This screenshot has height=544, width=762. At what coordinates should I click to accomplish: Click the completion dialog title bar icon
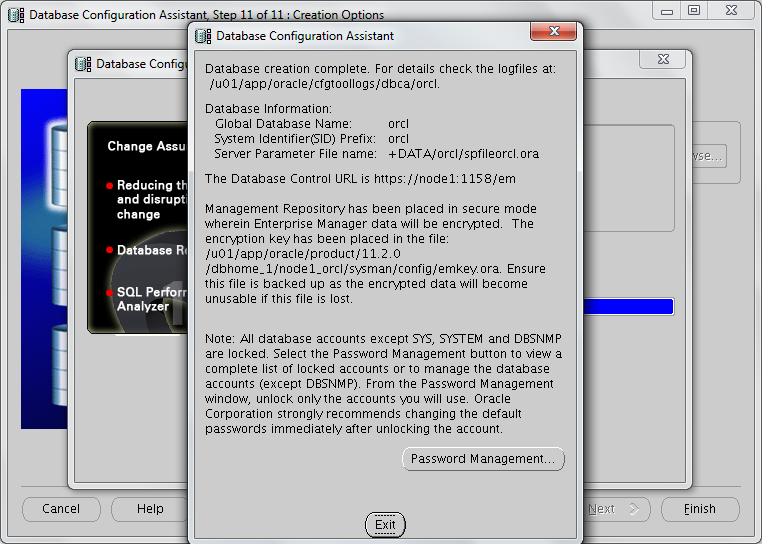(x=203, y=36)
